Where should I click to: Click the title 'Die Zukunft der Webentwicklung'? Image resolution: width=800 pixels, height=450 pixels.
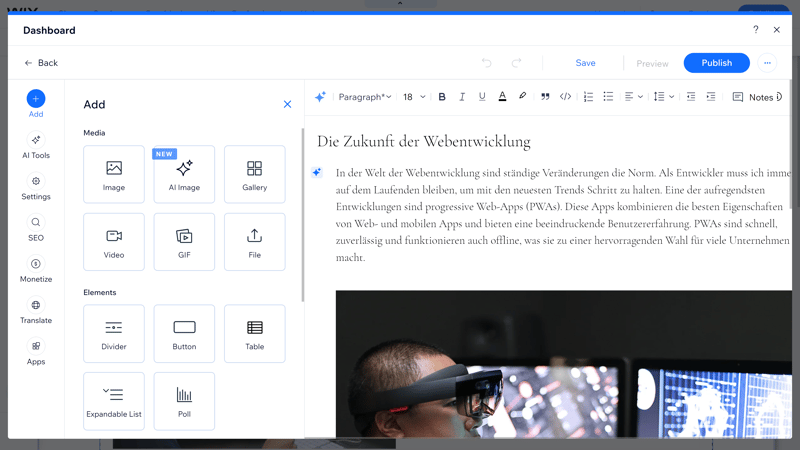[x=423, y=141]
